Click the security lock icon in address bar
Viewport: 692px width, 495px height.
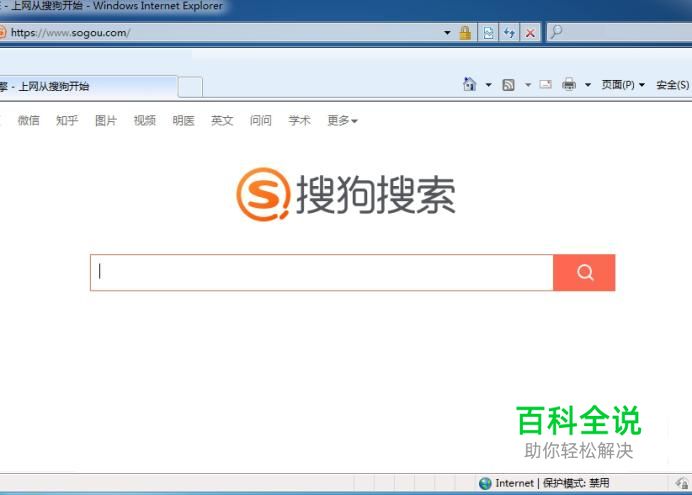pos(465,33)
